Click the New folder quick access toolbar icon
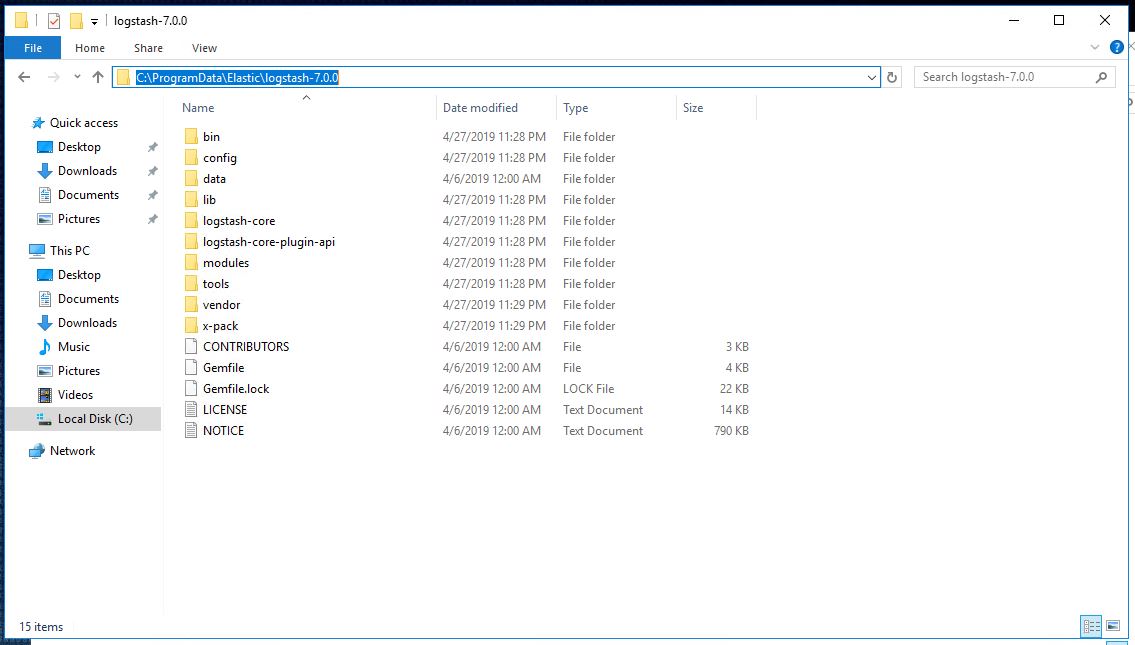 tap(76, 21)
